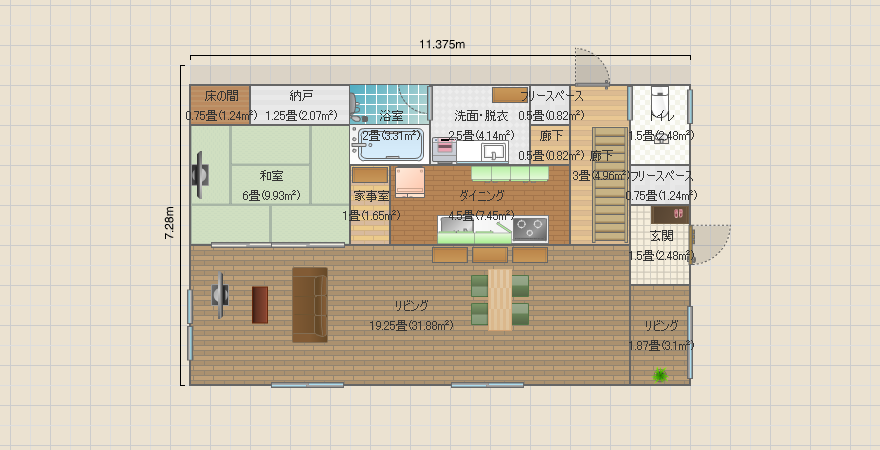Viewport: 880px width, 450px height.
Task: Select the living room television on the left
Action: 220,295
